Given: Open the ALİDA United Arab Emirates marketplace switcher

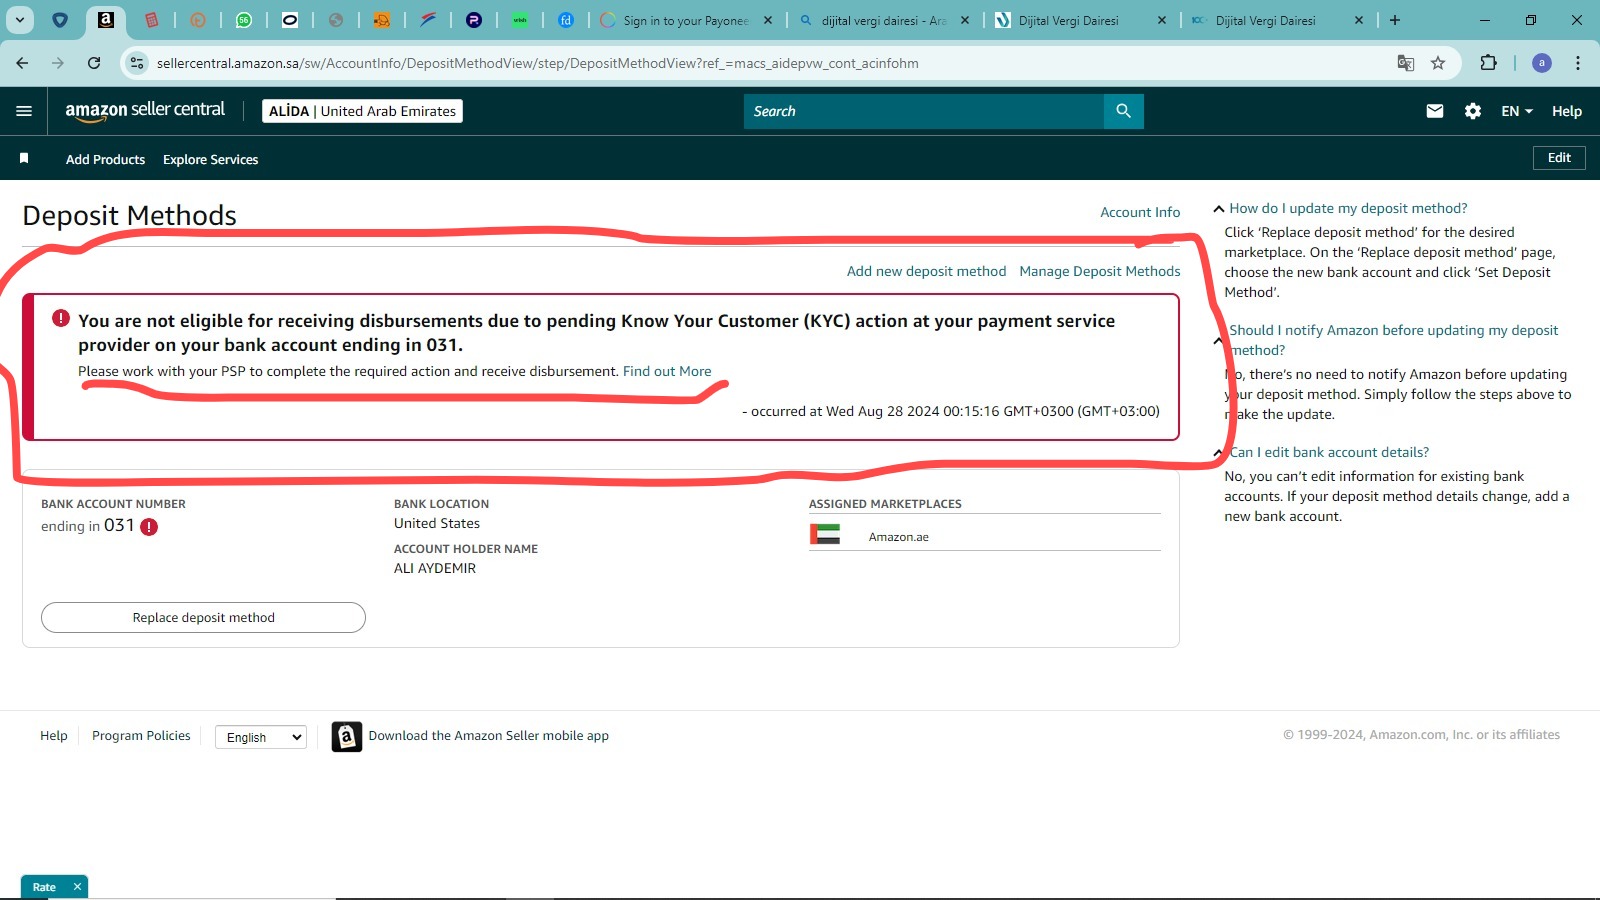Looking at the screenshot, I should 362,111.
